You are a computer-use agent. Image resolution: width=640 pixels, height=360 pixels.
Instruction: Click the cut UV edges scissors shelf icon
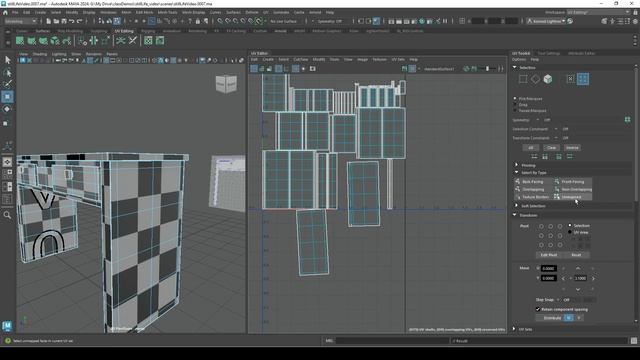[x=133, y=40]
